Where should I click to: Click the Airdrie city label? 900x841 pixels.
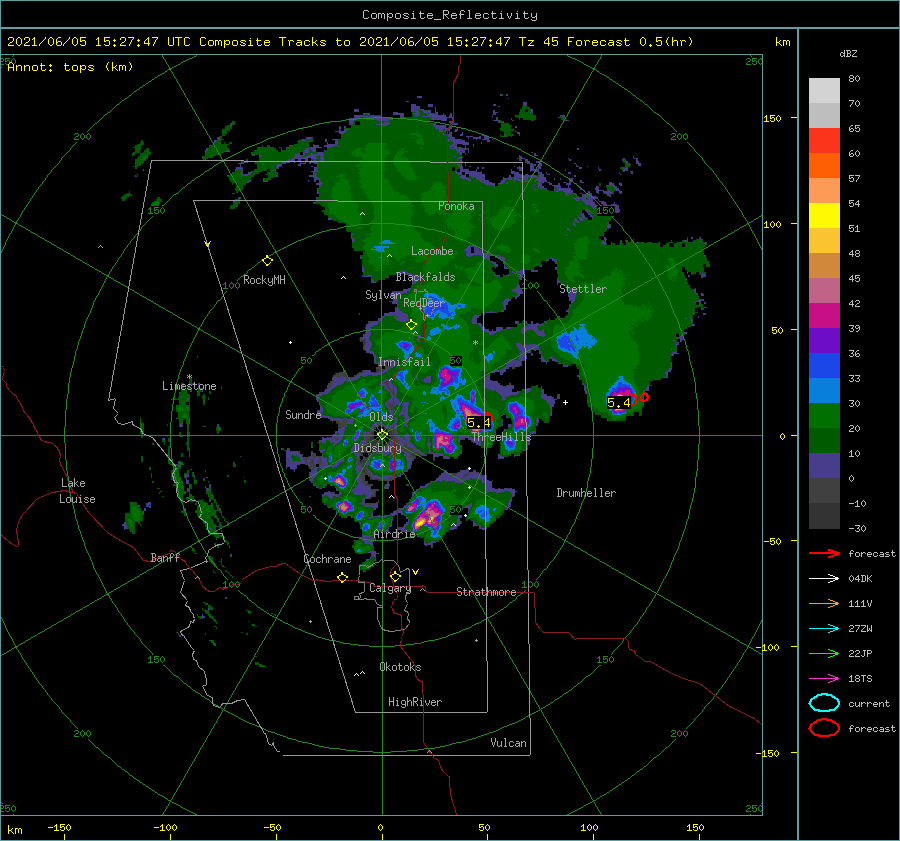394,534
